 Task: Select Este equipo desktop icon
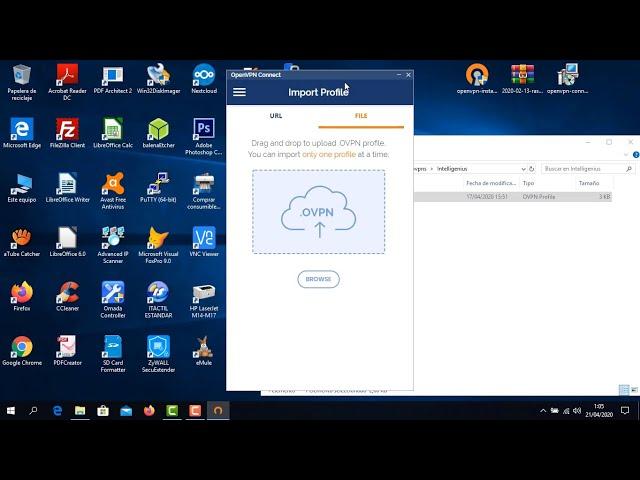[x=22, y=188]
